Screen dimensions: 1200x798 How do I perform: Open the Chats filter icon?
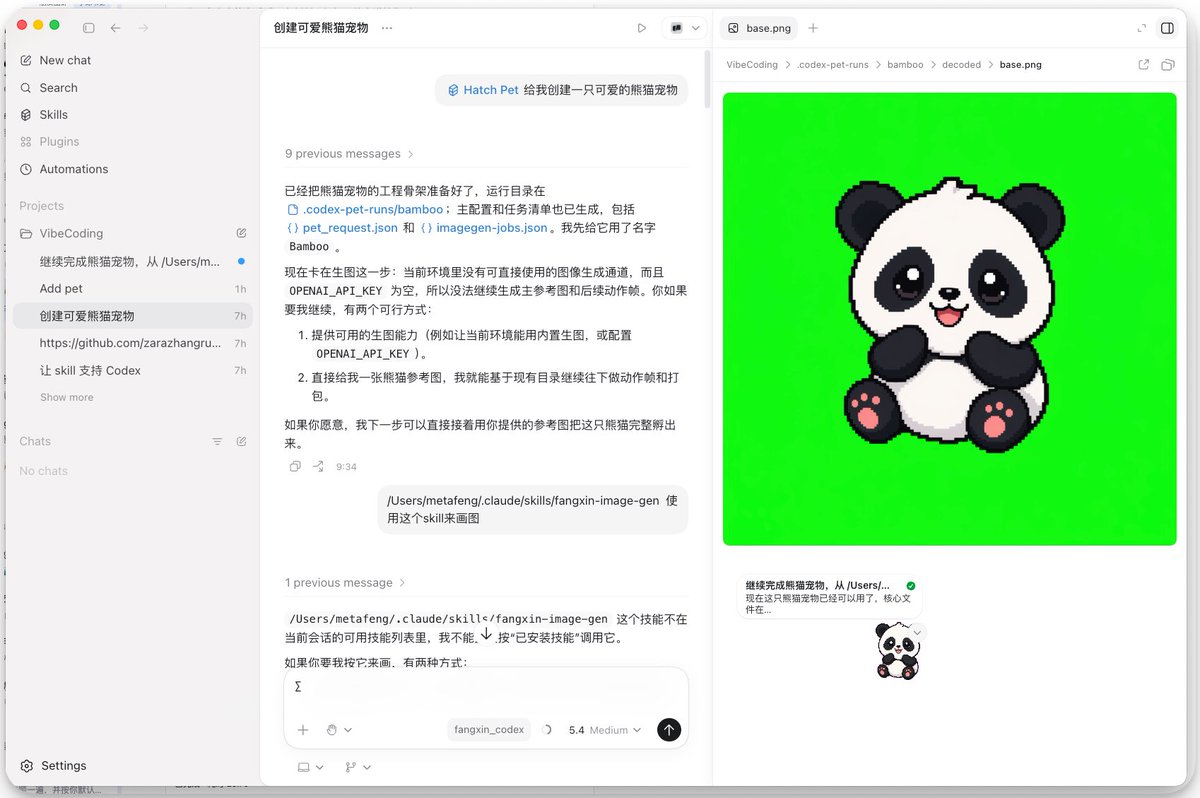217,441
